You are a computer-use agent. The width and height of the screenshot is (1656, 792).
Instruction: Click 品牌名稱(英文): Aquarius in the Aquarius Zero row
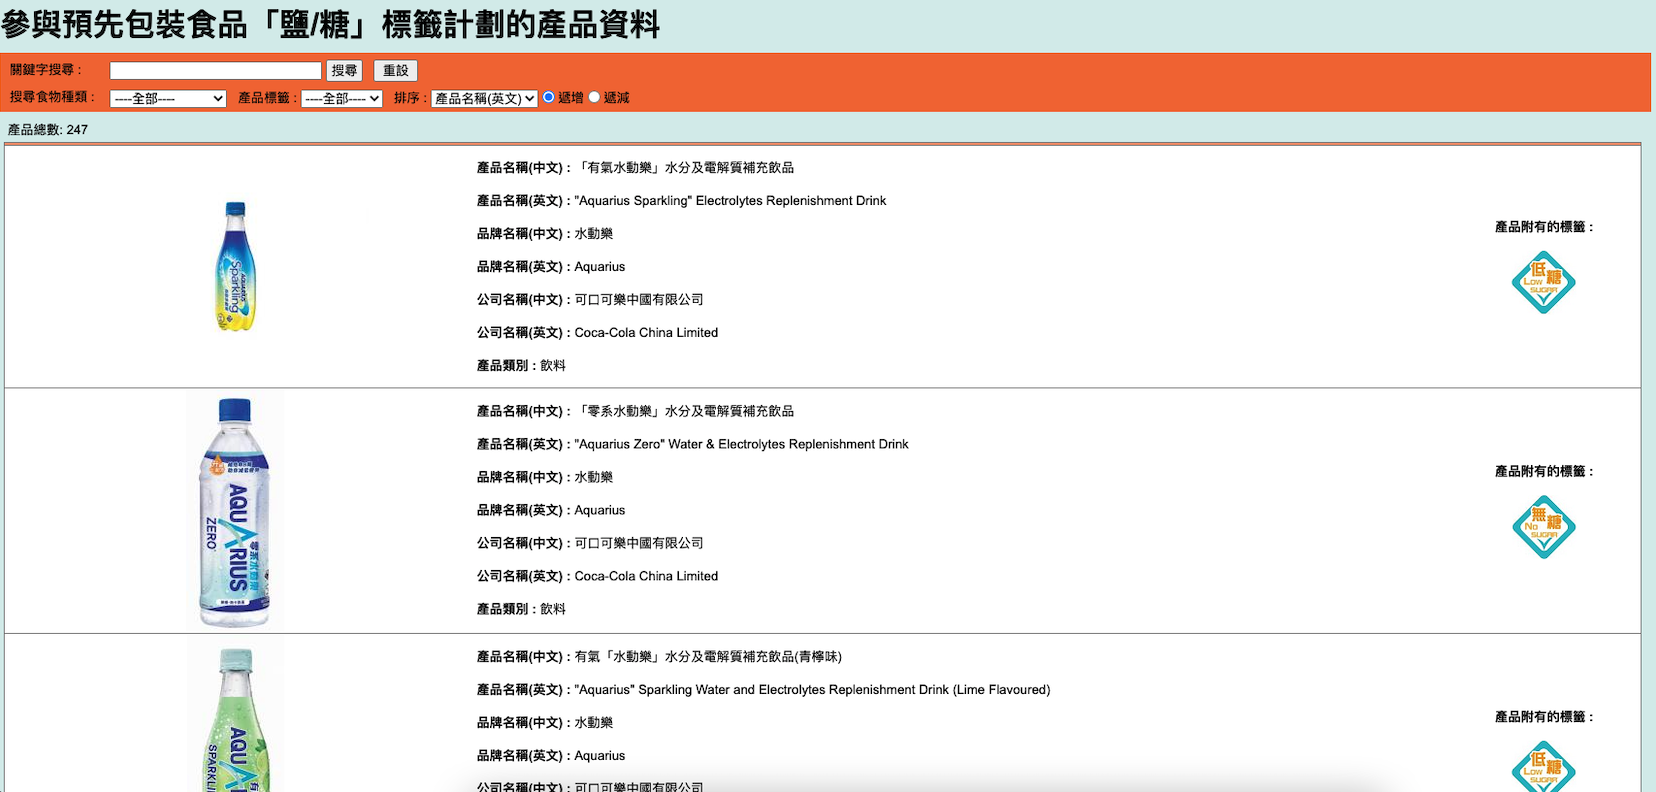tap(551, 510)
